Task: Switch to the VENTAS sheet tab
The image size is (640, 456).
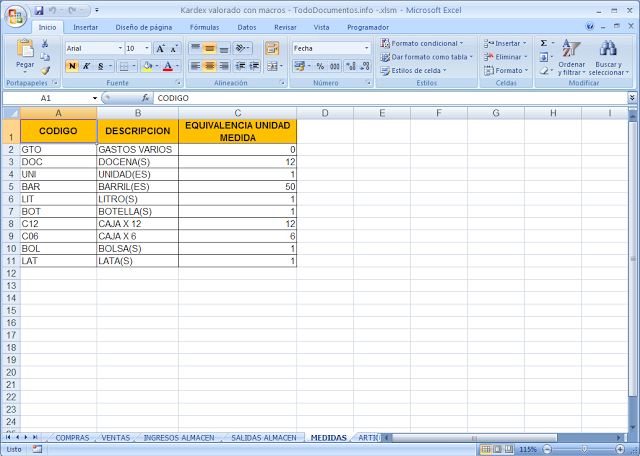Action: tap(116, 438)
